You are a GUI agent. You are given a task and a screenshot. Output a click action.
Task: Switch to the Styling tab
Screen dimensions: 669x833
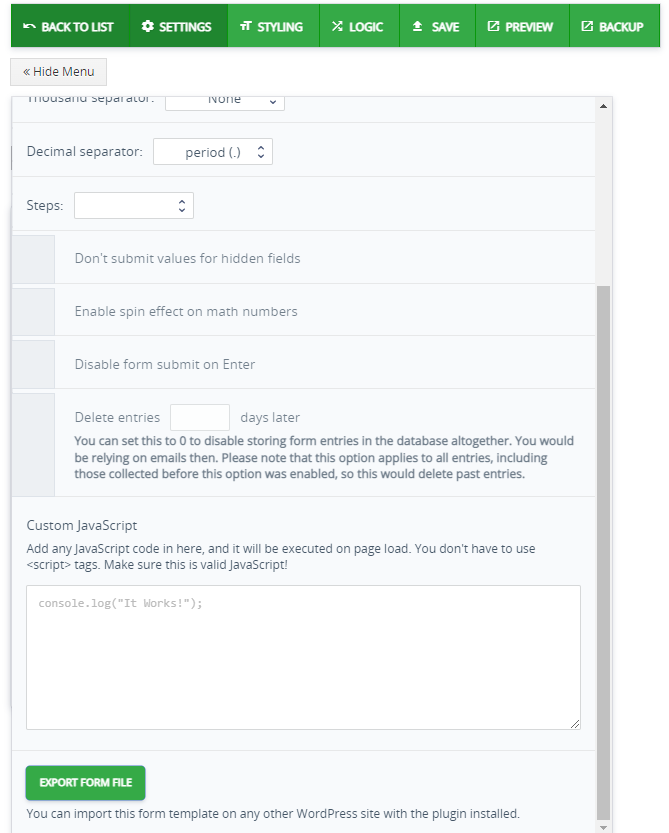point(274,26)
